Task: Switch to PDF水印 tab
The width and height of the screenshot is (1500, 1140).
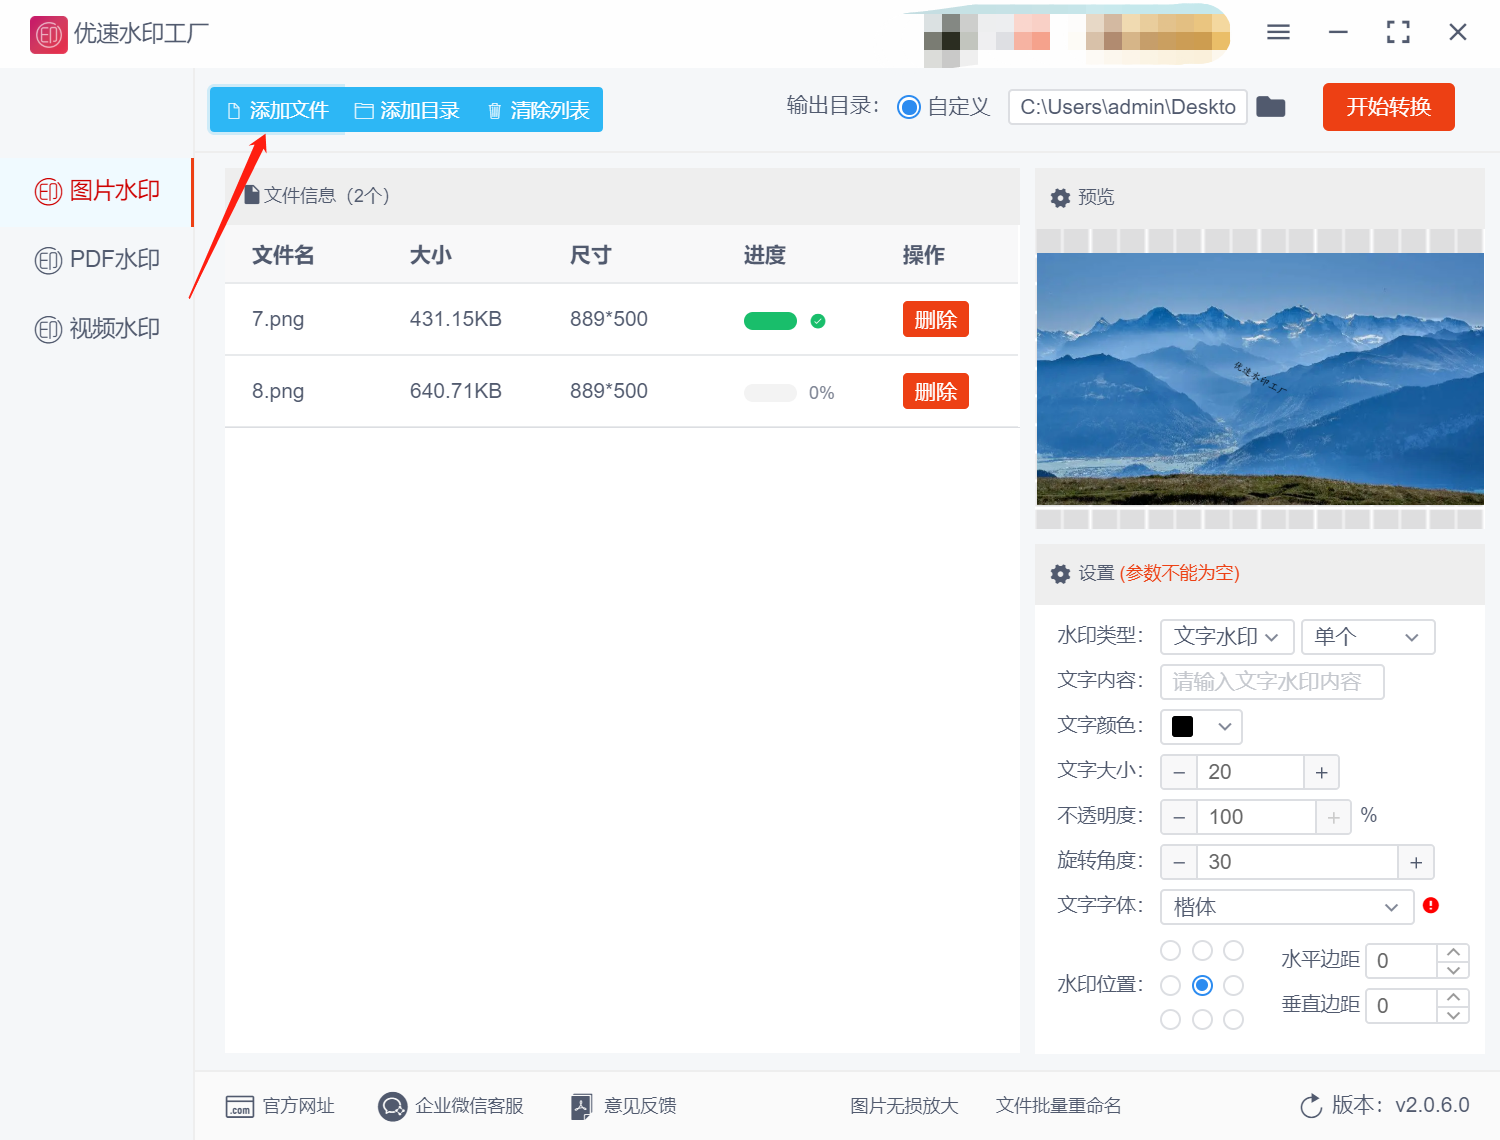Action: (98, 260)
